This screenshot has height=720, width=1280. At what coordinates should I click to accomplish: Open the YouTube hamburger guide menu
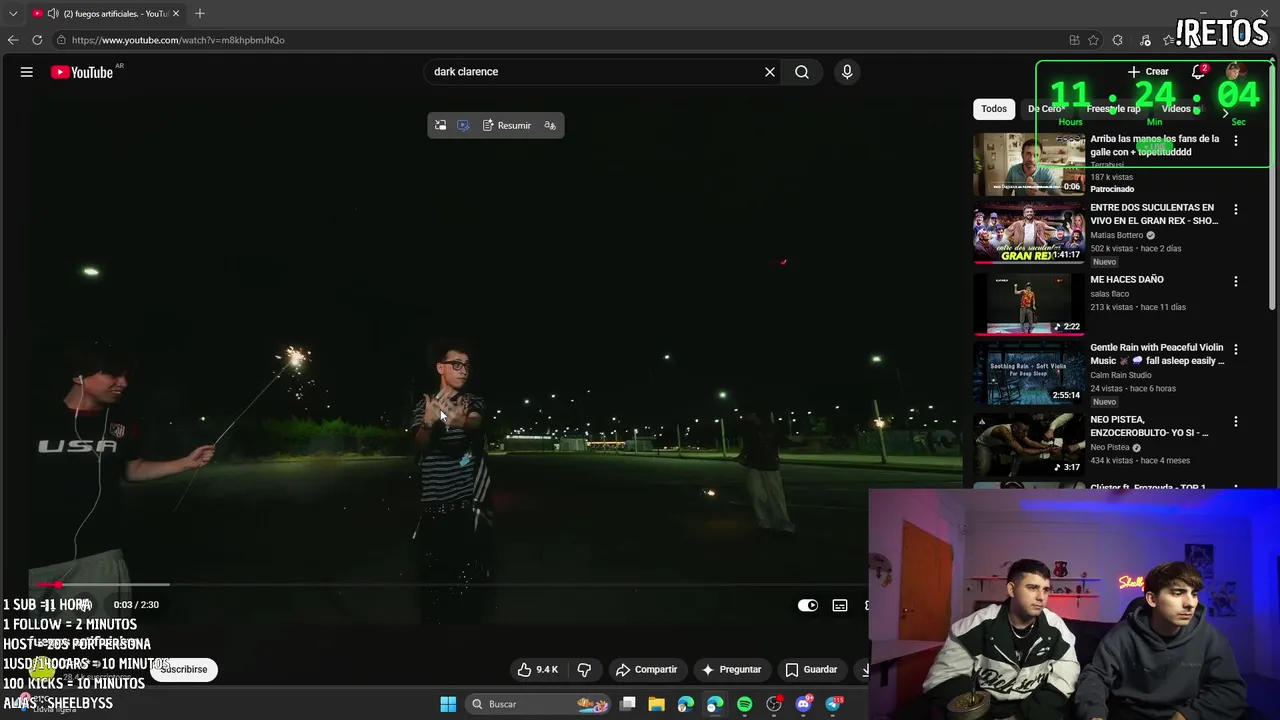click(27, 72)
